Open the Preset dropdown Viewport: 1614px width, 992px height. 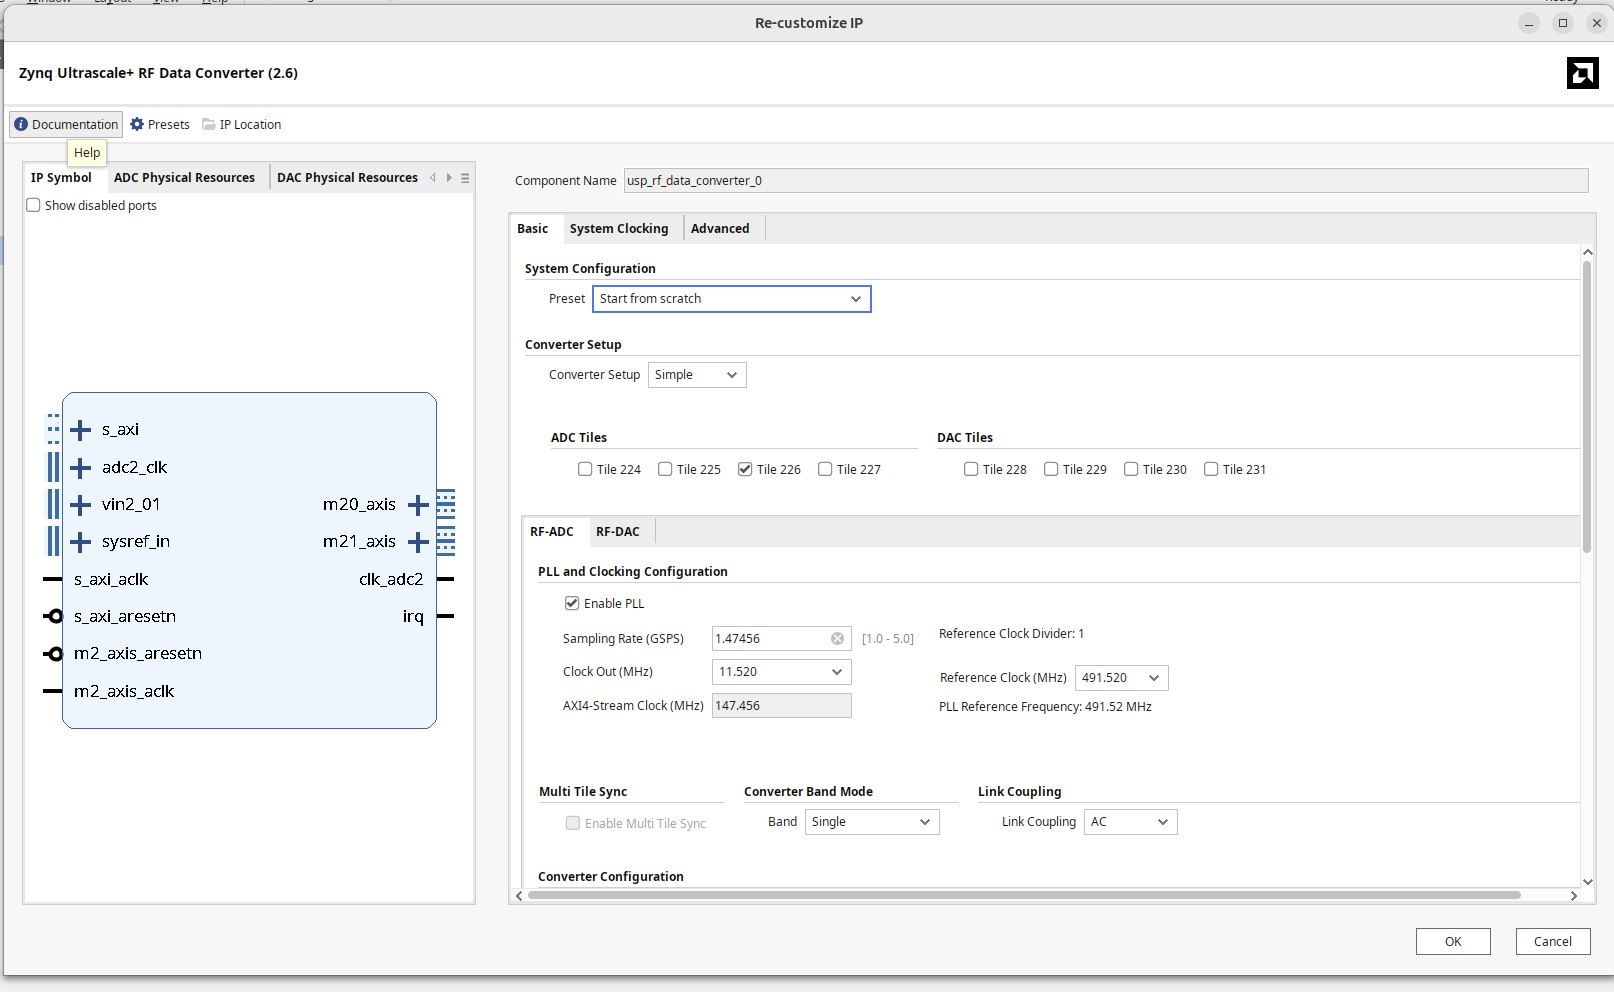click(x=731, y=299)
